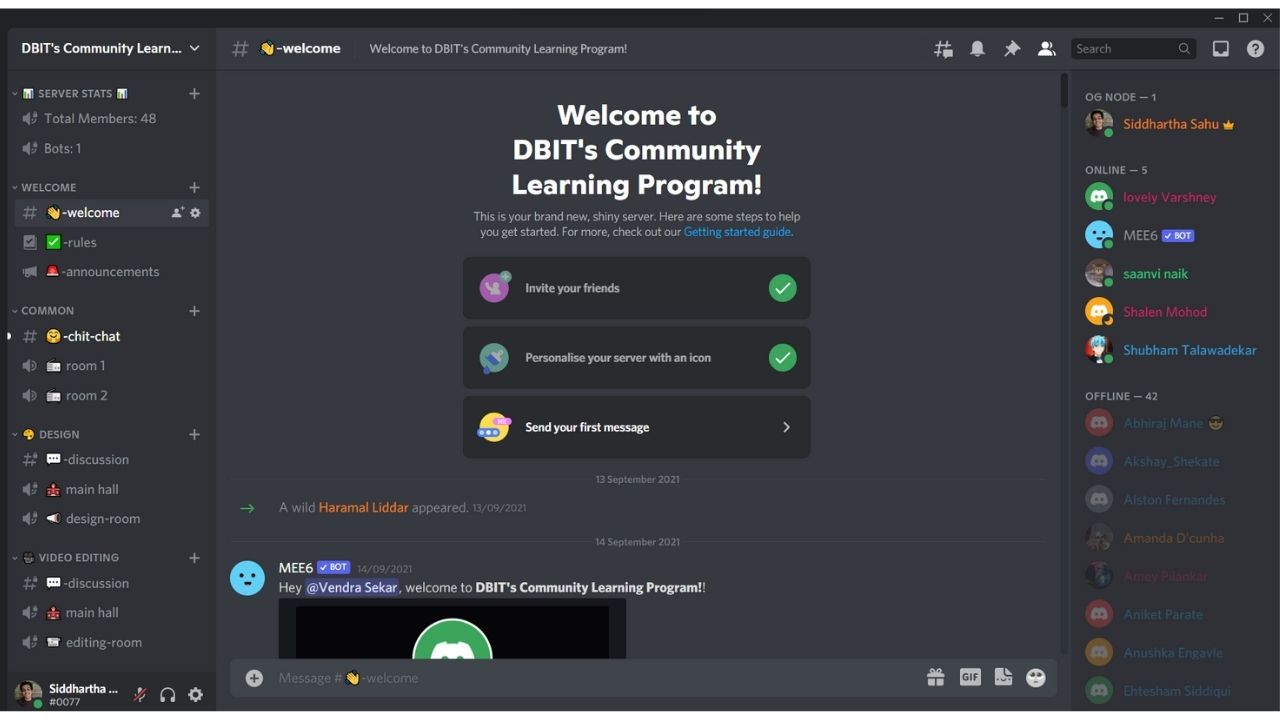Viewport: 1280px width, 720px height.
Task: Click Shalen Mohod in member list
Action: tap(1172, 312)
